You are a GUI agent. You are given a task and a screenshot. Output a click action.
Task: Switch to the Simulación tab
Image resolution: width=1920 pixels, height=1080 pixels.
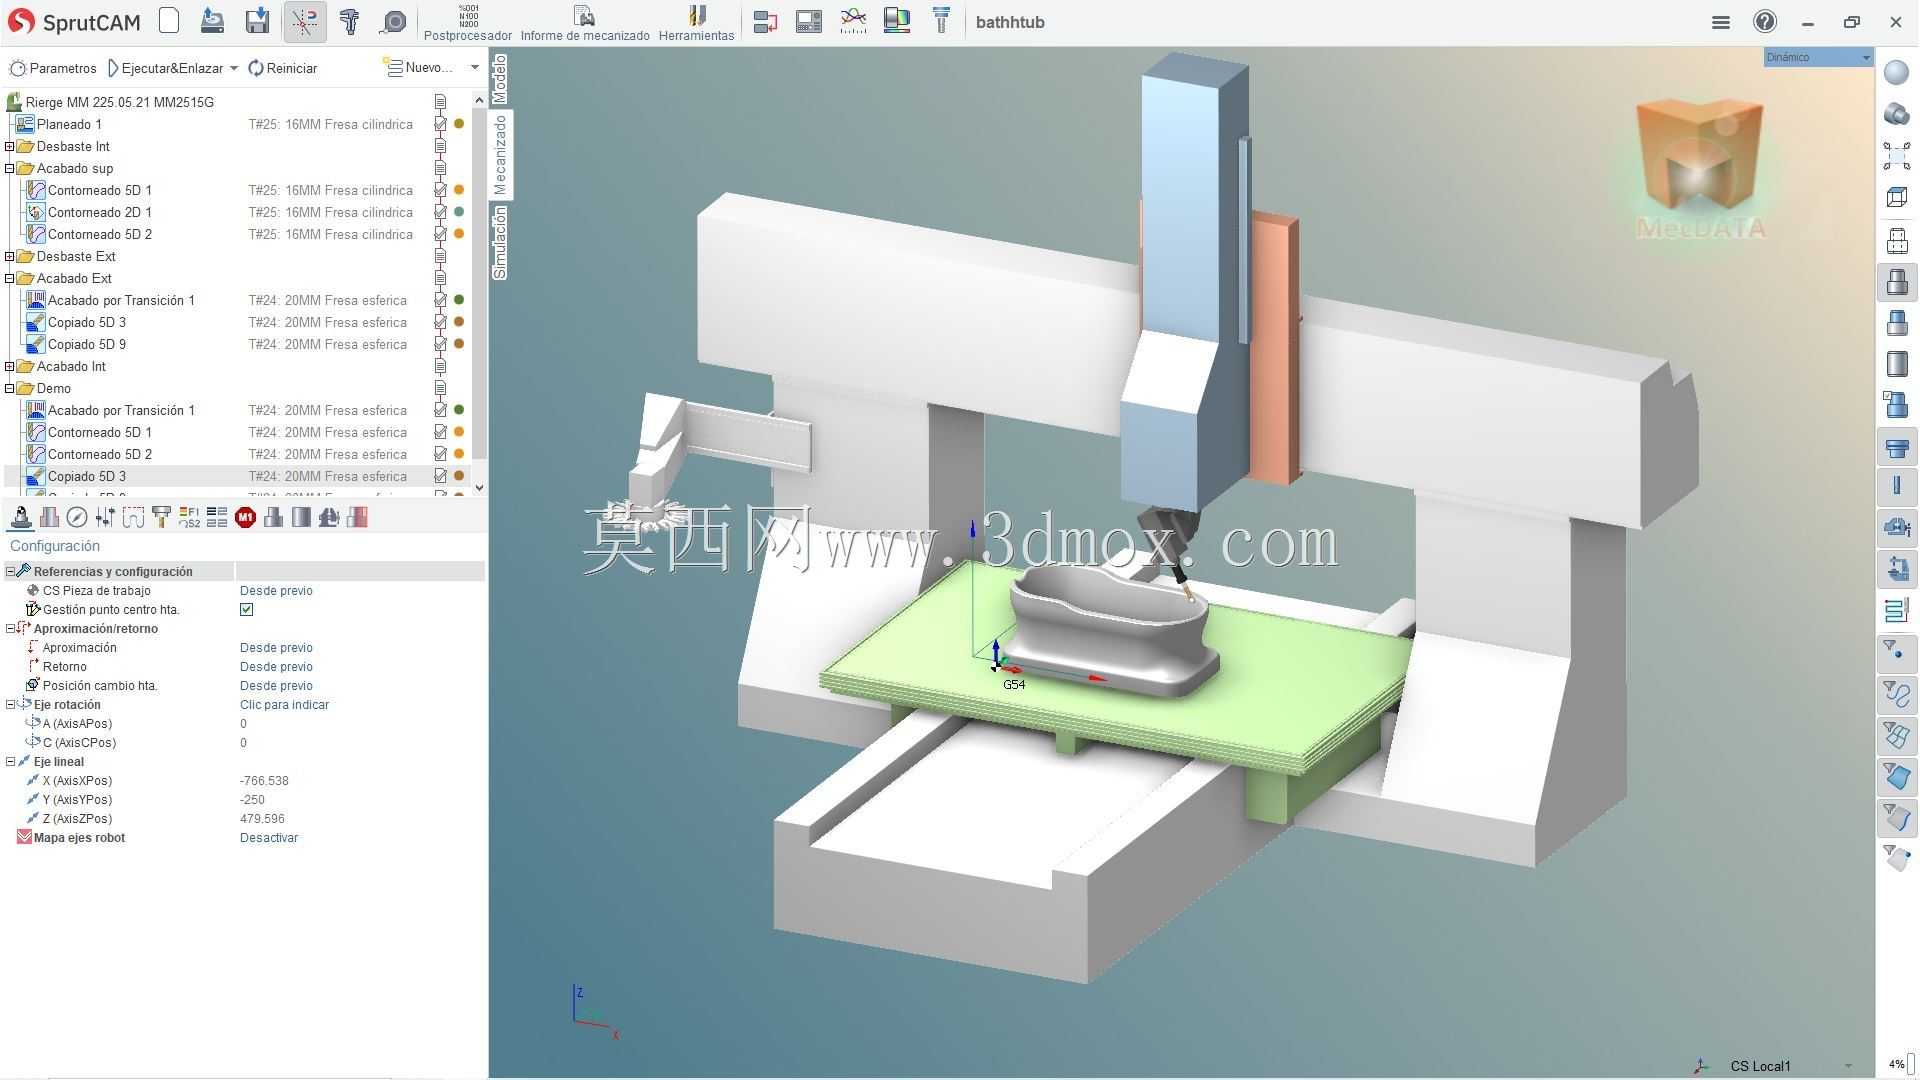tap(500, 243)
